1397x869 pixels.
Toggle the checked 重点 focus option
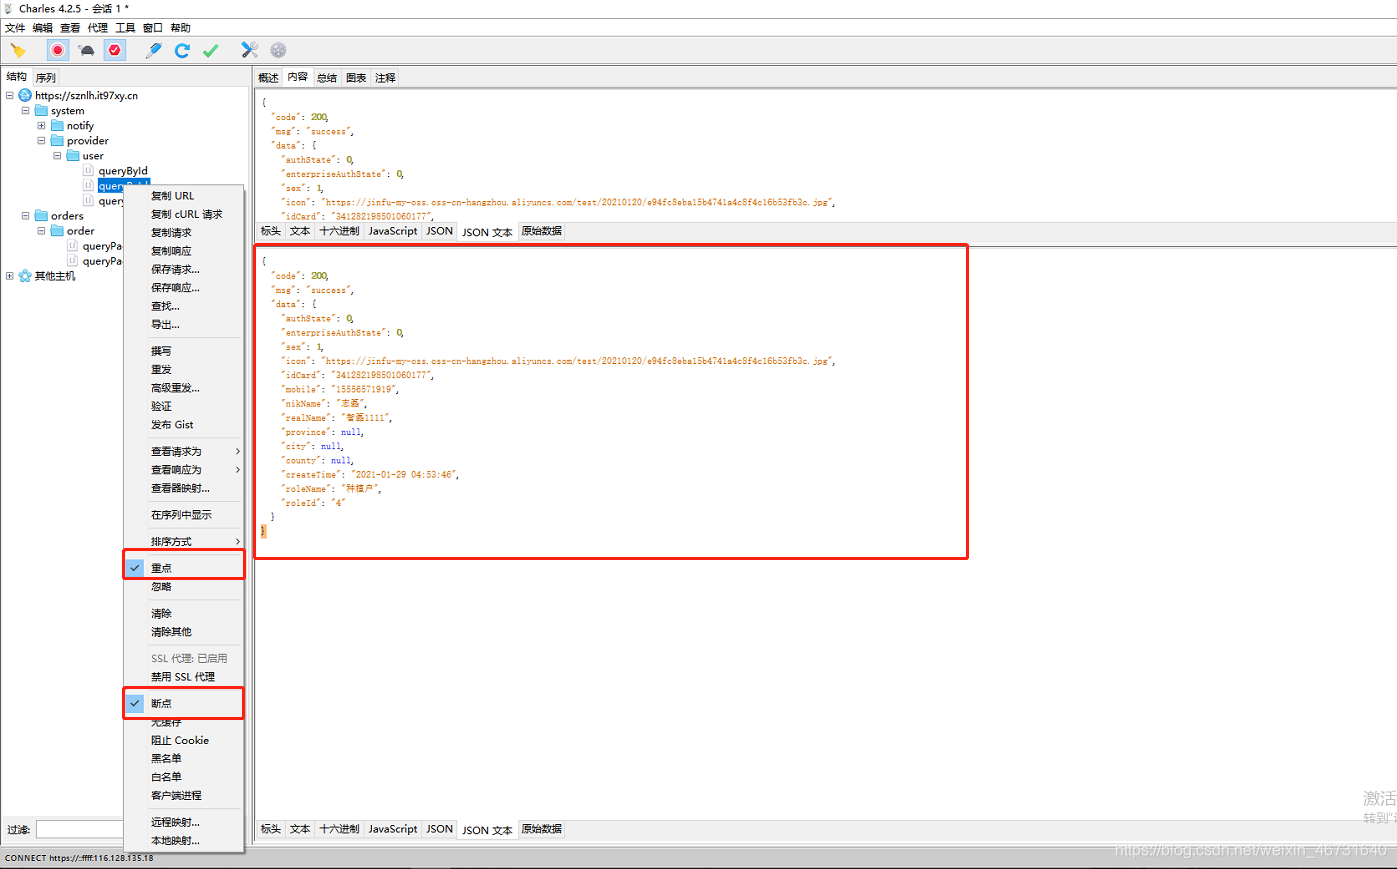[x=184, y=567]
